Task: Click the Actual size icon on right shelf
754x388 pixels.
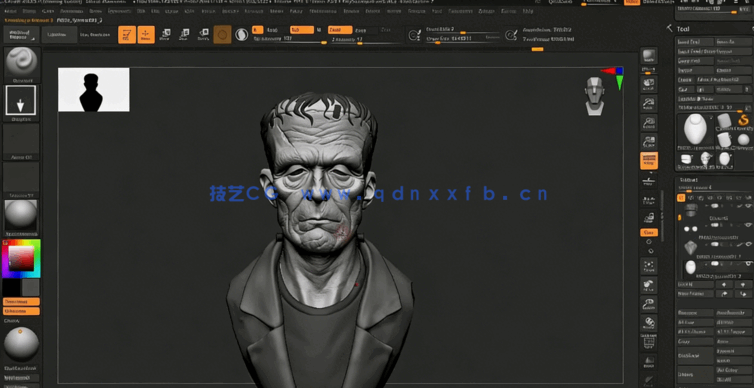Action: (649, 123)
